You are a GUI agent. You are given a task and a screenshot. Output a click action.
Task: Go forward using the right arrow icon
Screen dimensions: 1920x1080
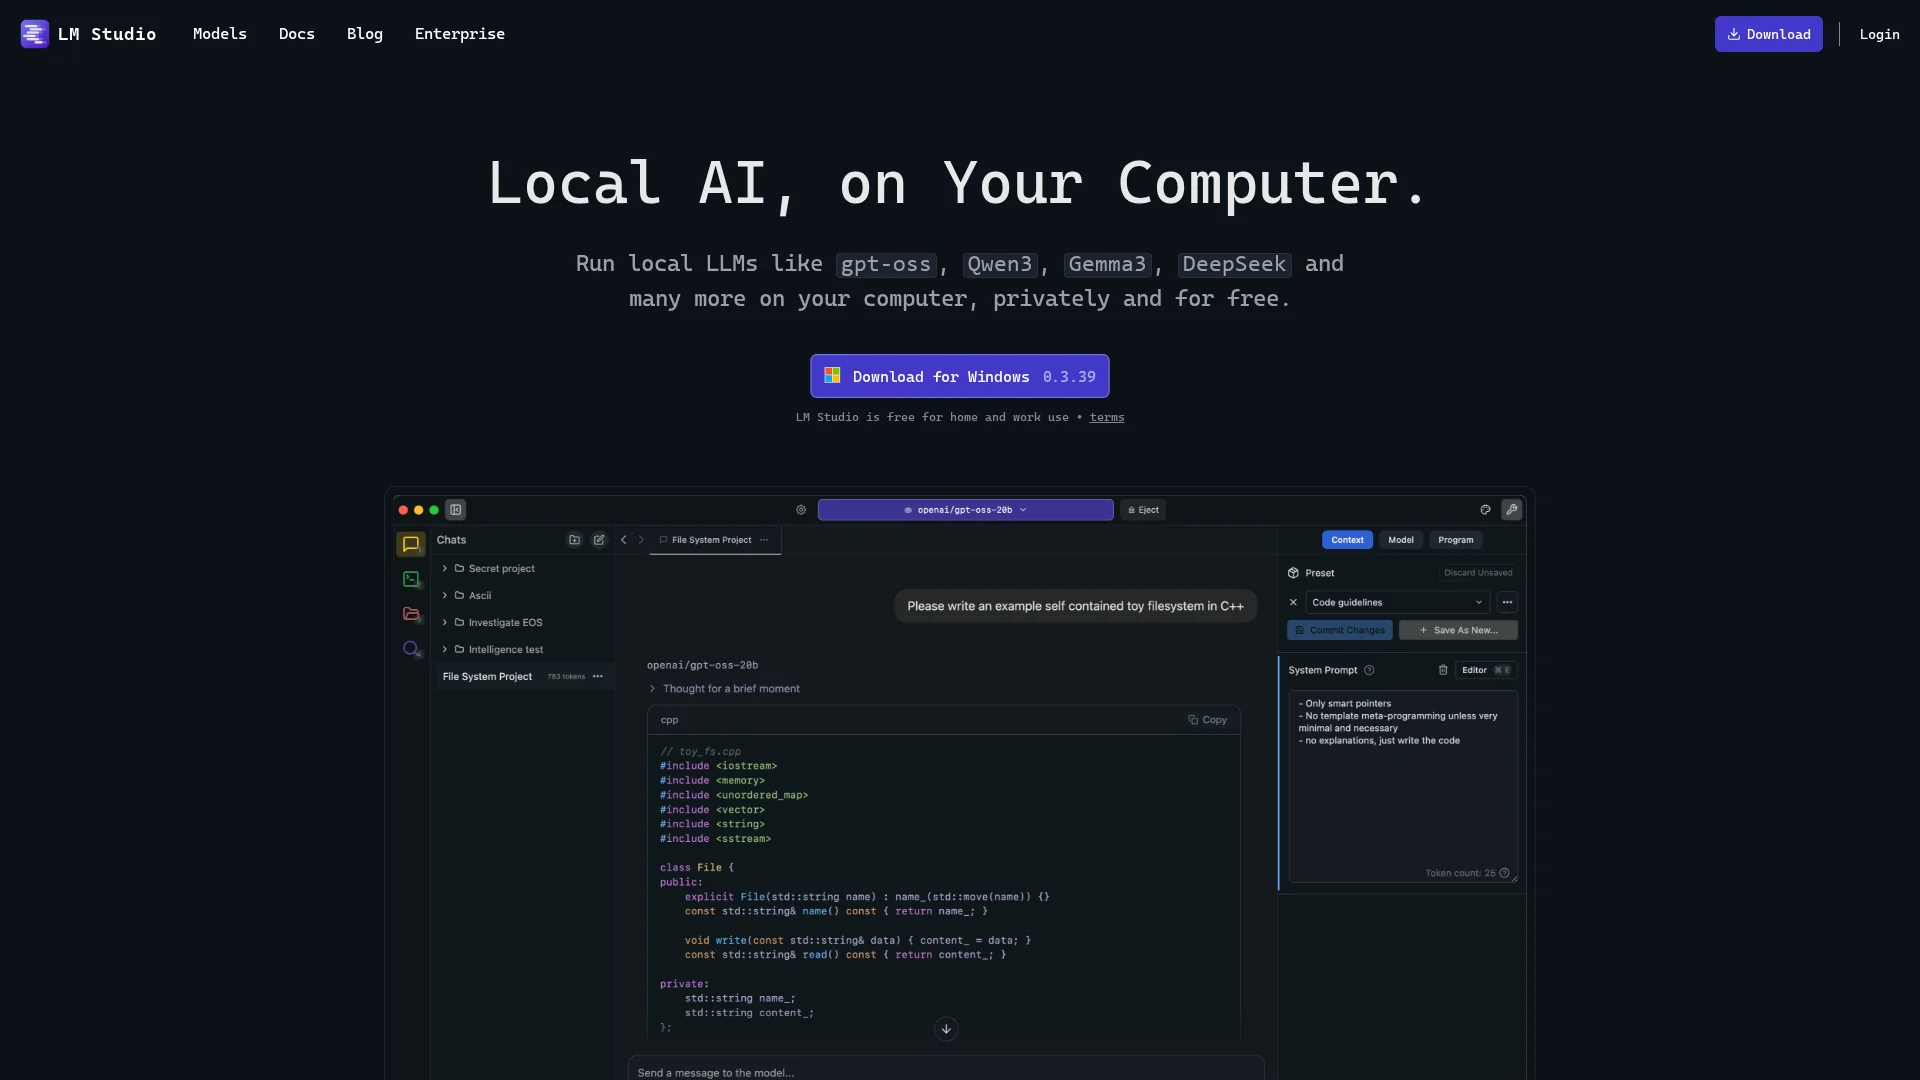point(642,540)
